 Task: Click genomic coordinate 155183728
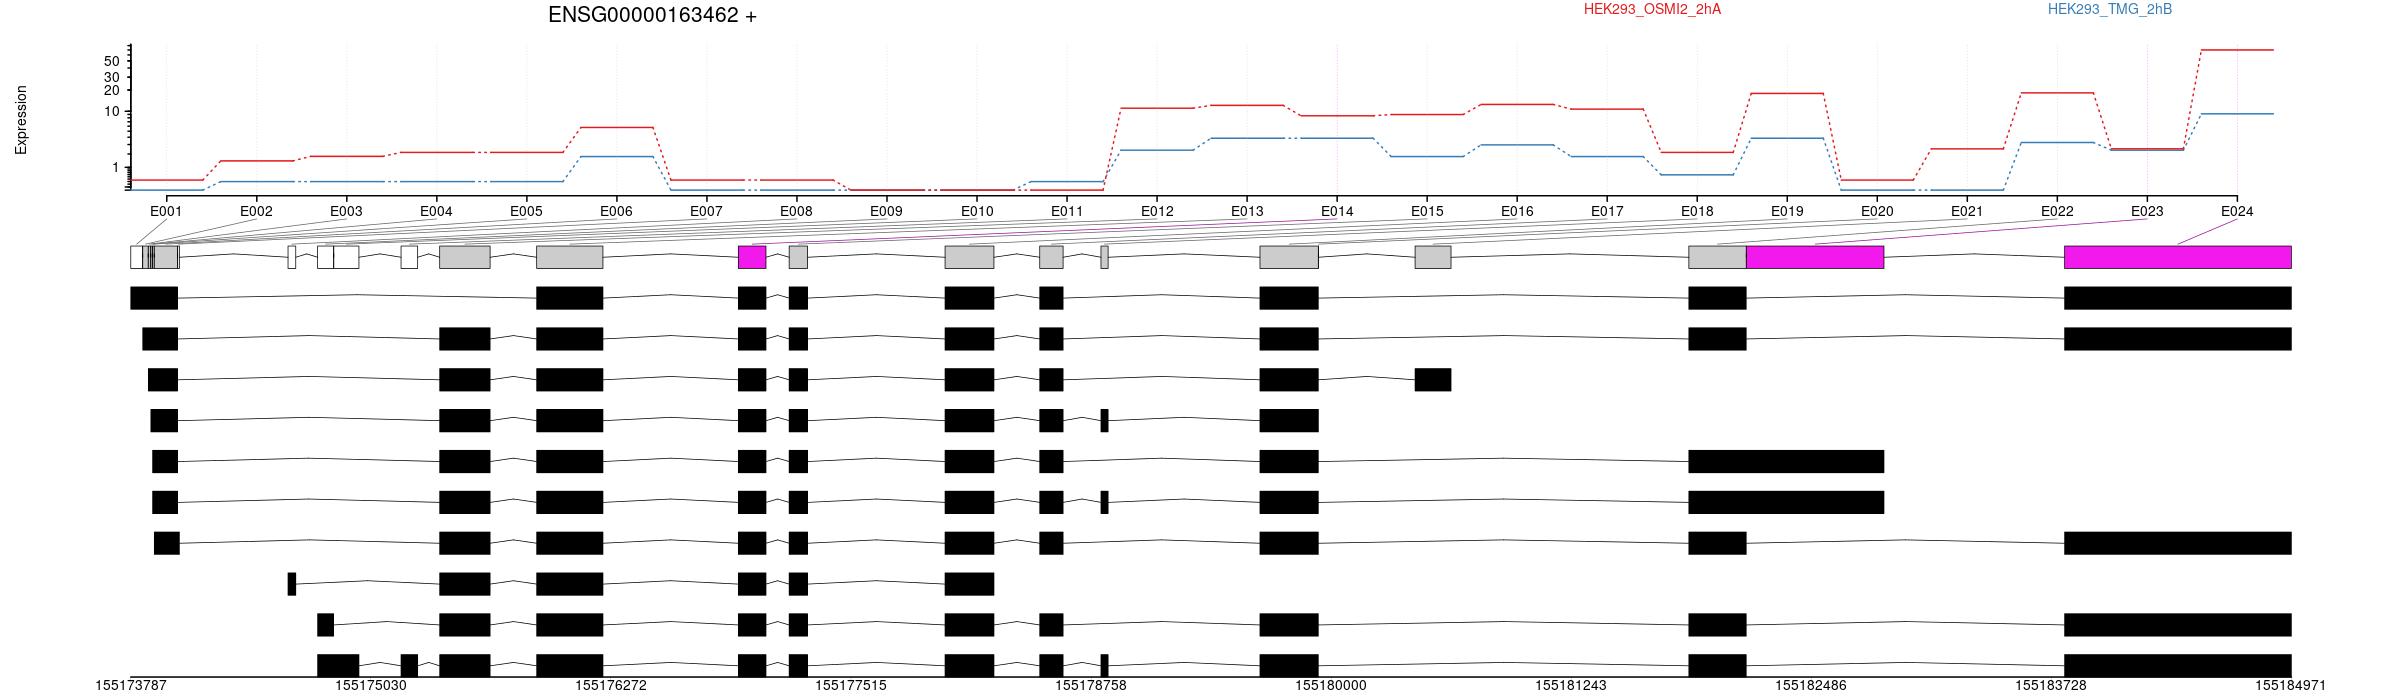(x=2051, y=686)
